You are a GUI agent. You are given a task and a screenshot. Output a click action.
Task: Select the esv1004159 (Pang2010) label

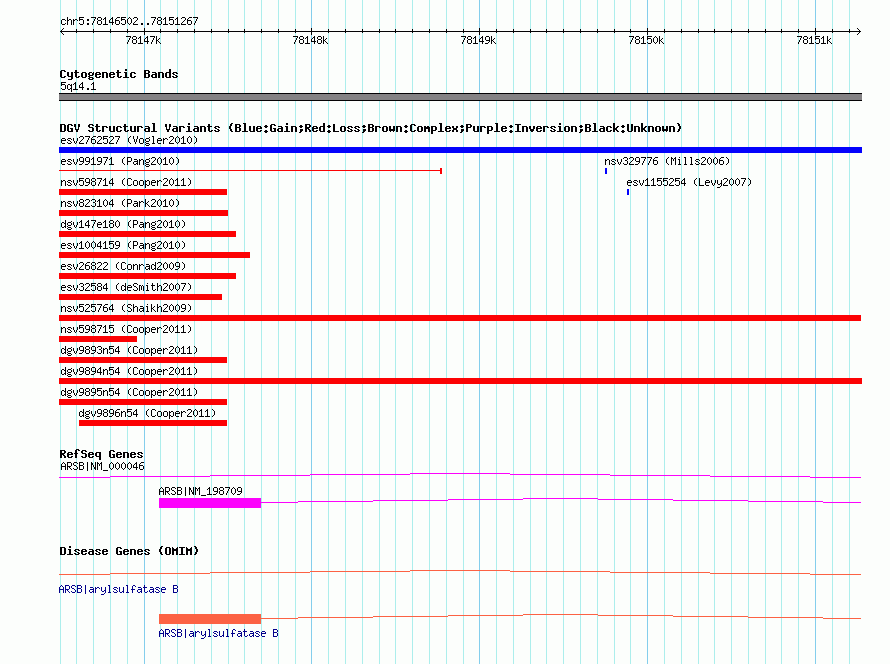(x=123, y=245)
